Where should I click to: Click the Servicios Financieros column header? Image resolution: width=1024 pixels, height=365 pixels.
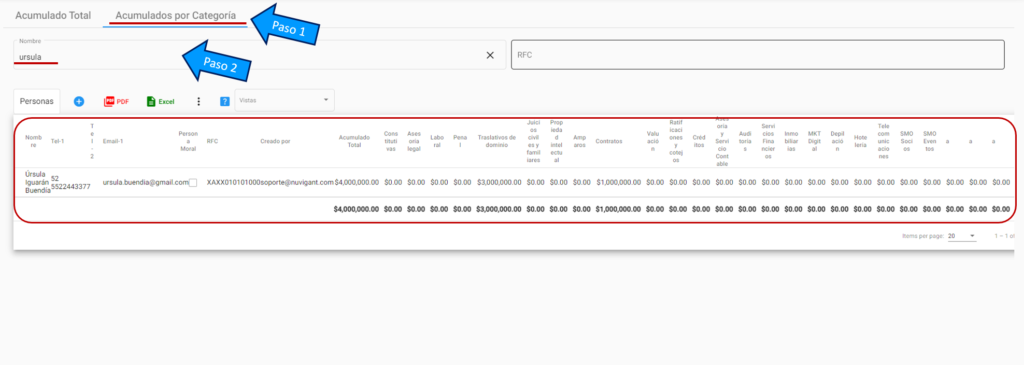click(x=768, y=140)
